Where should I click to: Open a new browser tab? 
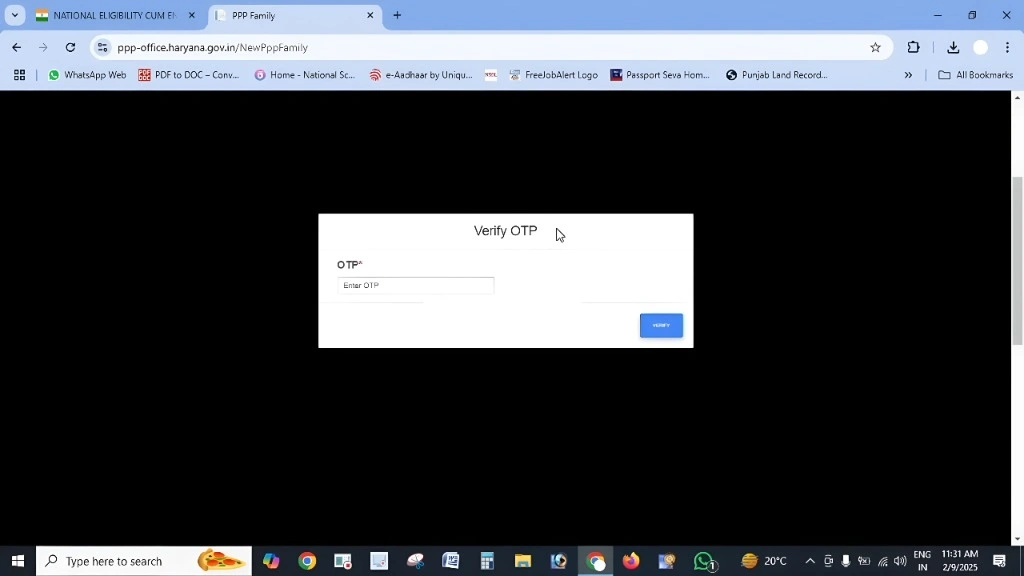coord(397,15)
